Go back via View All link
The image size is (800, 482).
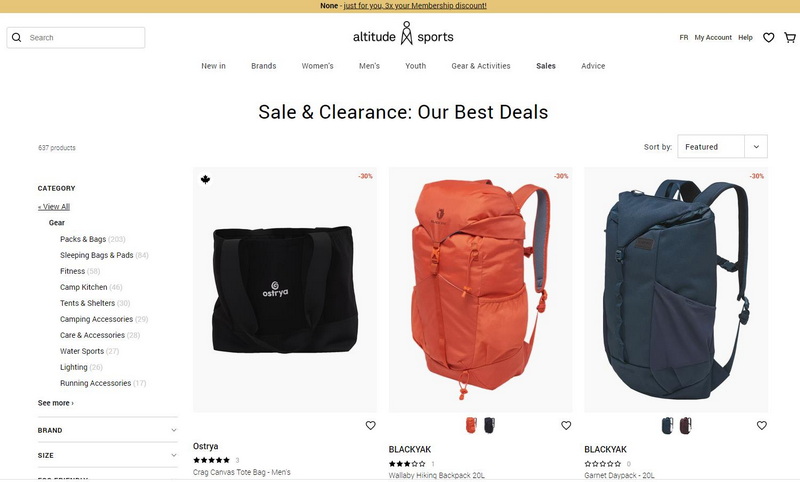point(54,207)
